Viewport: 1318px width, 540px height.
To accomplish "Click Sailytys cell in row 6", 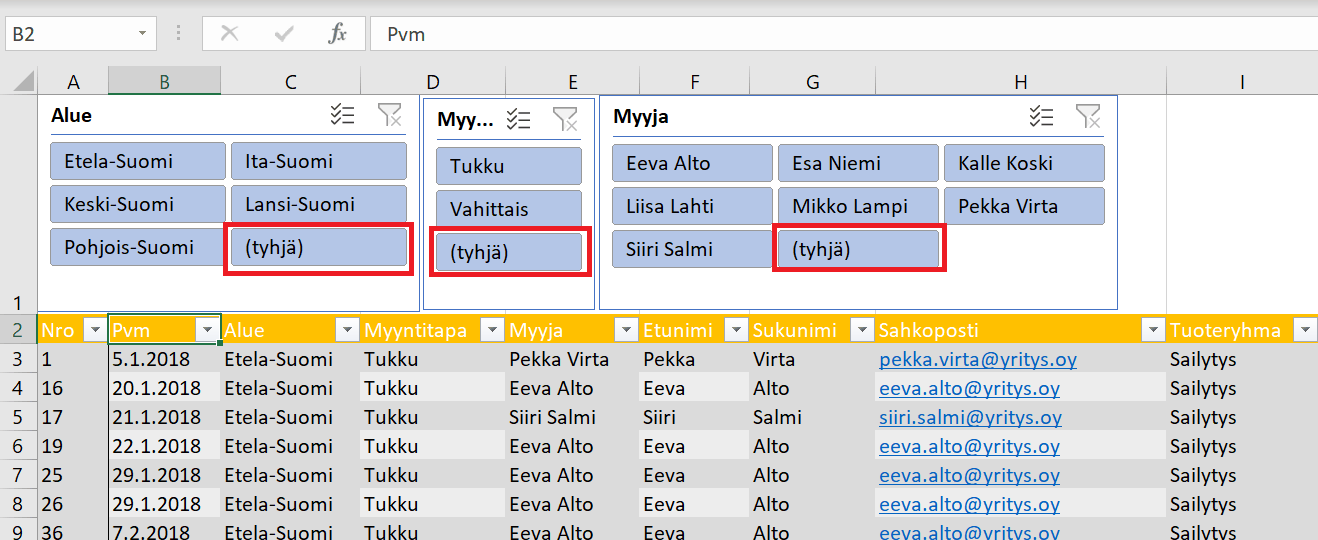I will pos(1242,446).
